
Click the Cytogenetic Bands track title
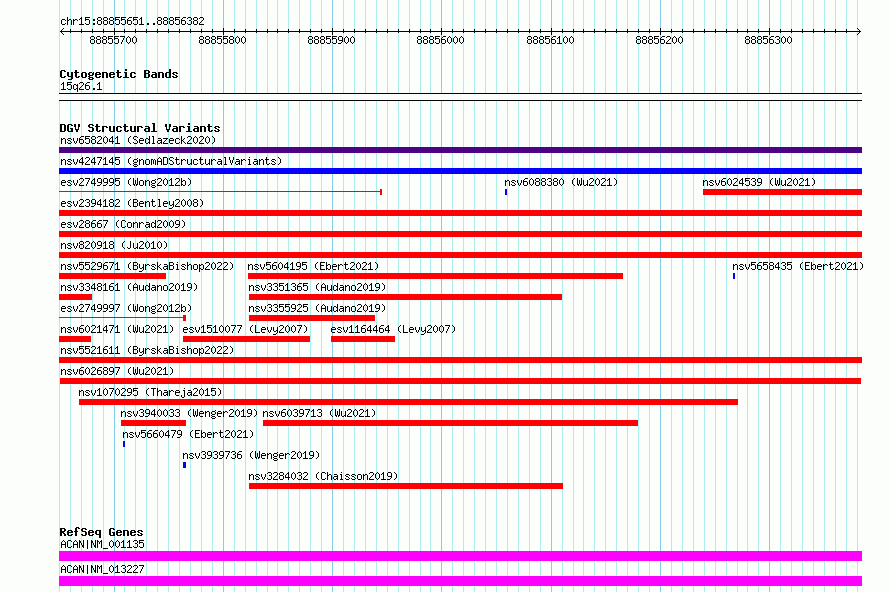119,74
